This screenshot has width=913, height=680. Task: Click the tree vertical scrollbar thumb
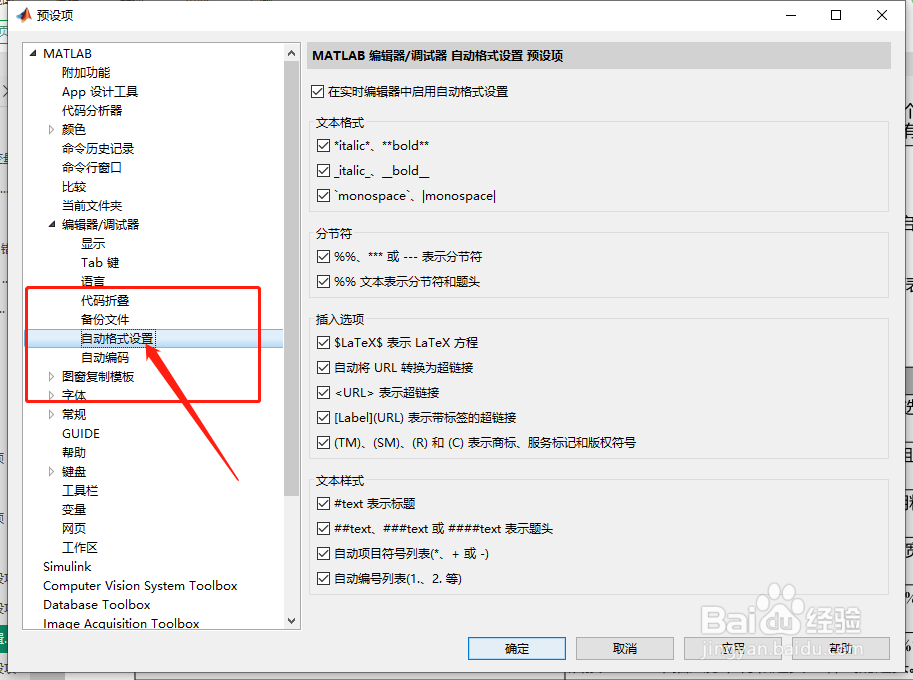[292, 278]
